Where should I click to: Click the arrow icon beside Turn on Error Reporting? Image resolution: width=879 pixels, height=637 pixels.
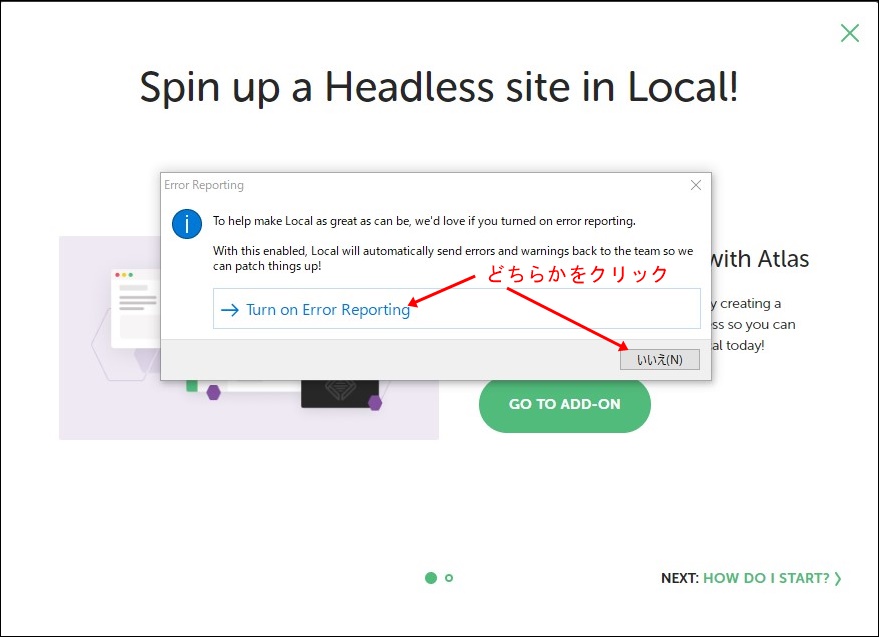point(230,310)
